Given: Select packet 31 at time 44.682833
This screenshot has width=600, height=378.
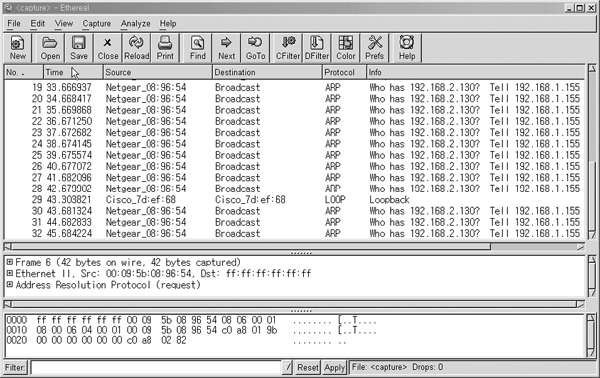Looking at the screenshot, I should click(295, 222).
